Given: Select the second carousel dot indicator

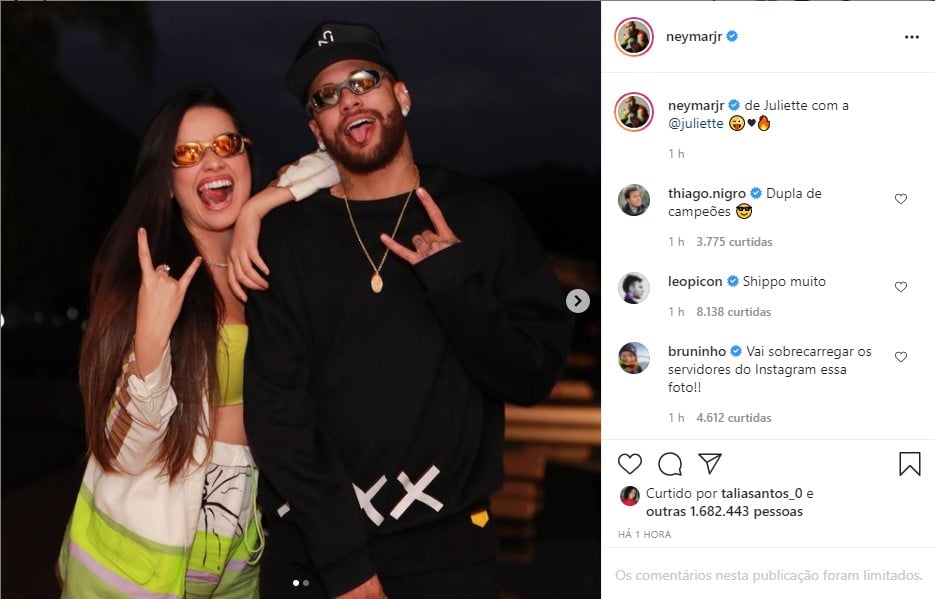Looking at the screenshot, I should tap(306, 582).
